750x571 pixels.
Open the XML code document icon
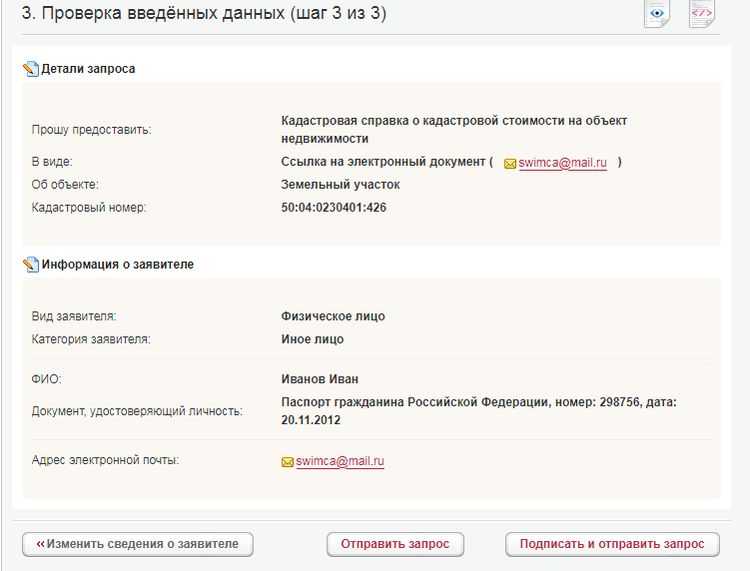tap(702, 13)
